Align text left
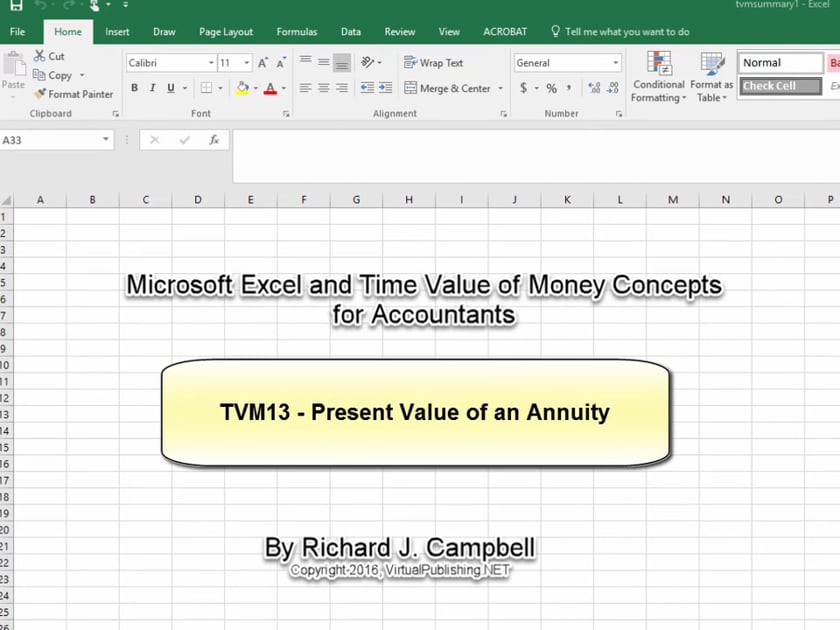This screenshot has height=630, width=840. (x=305, y=88)
